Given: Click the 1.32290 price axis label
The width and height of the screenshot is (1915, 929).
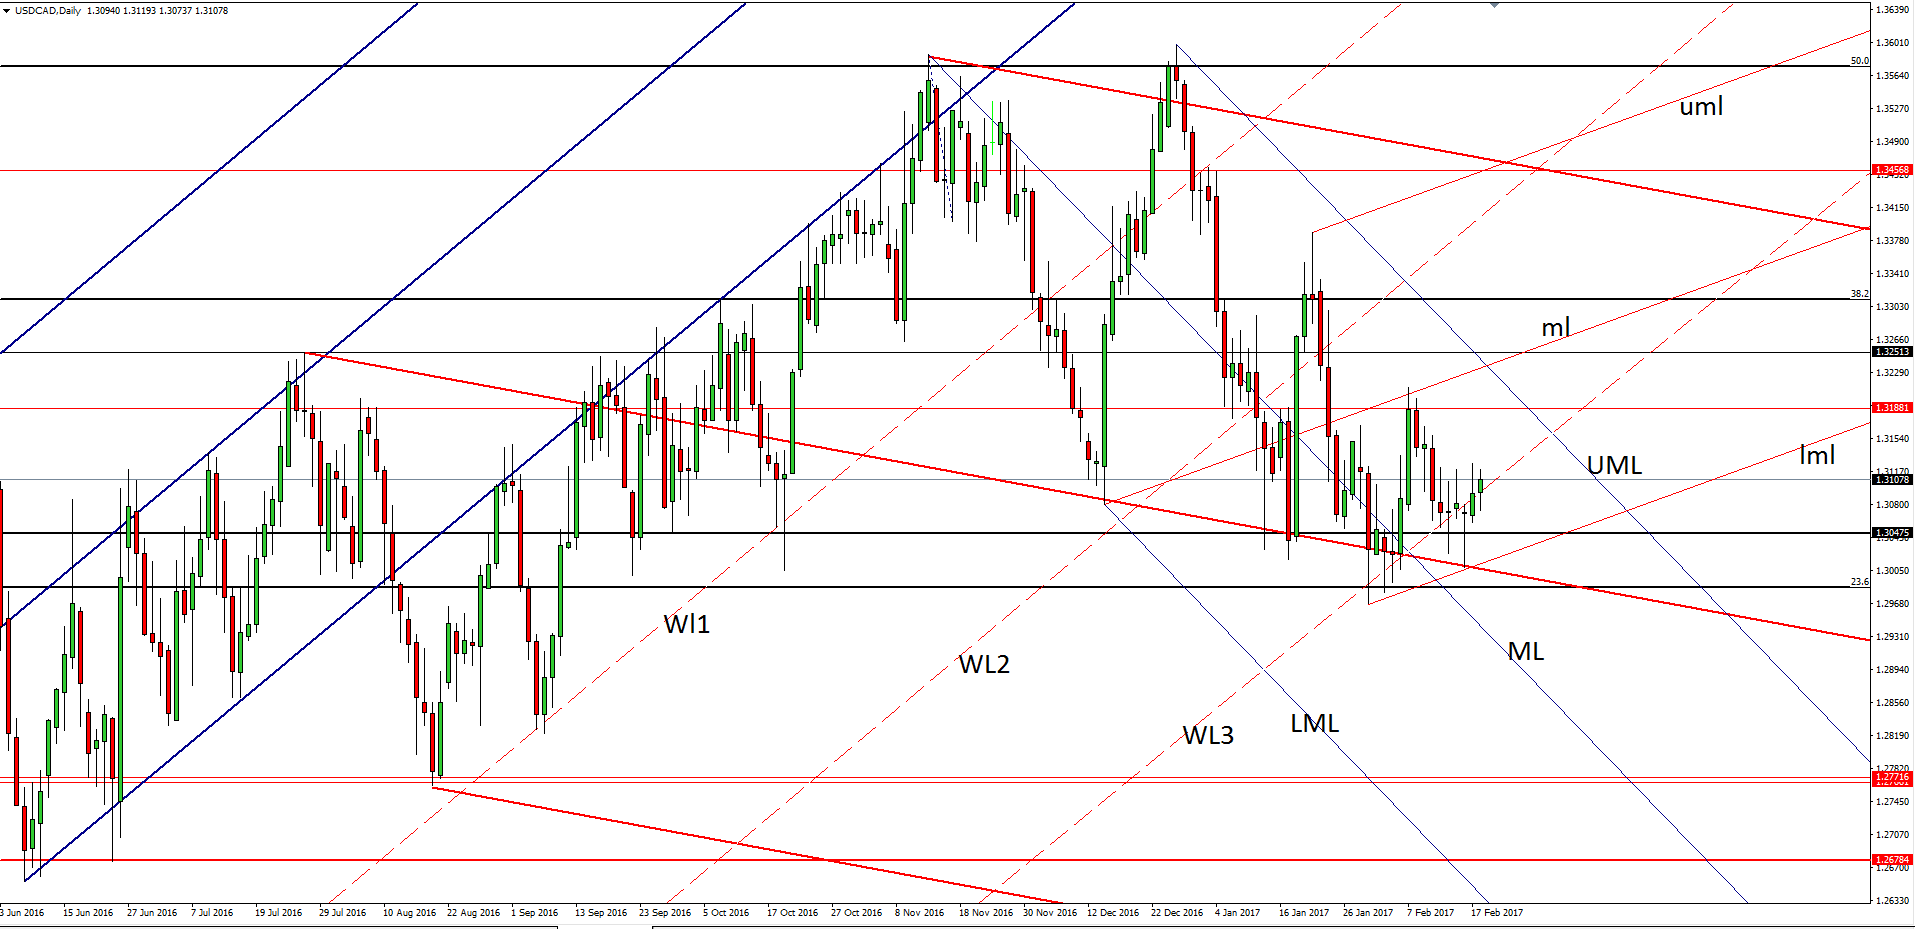Looking at the screenshot, I should click(x=1892, y=373).
